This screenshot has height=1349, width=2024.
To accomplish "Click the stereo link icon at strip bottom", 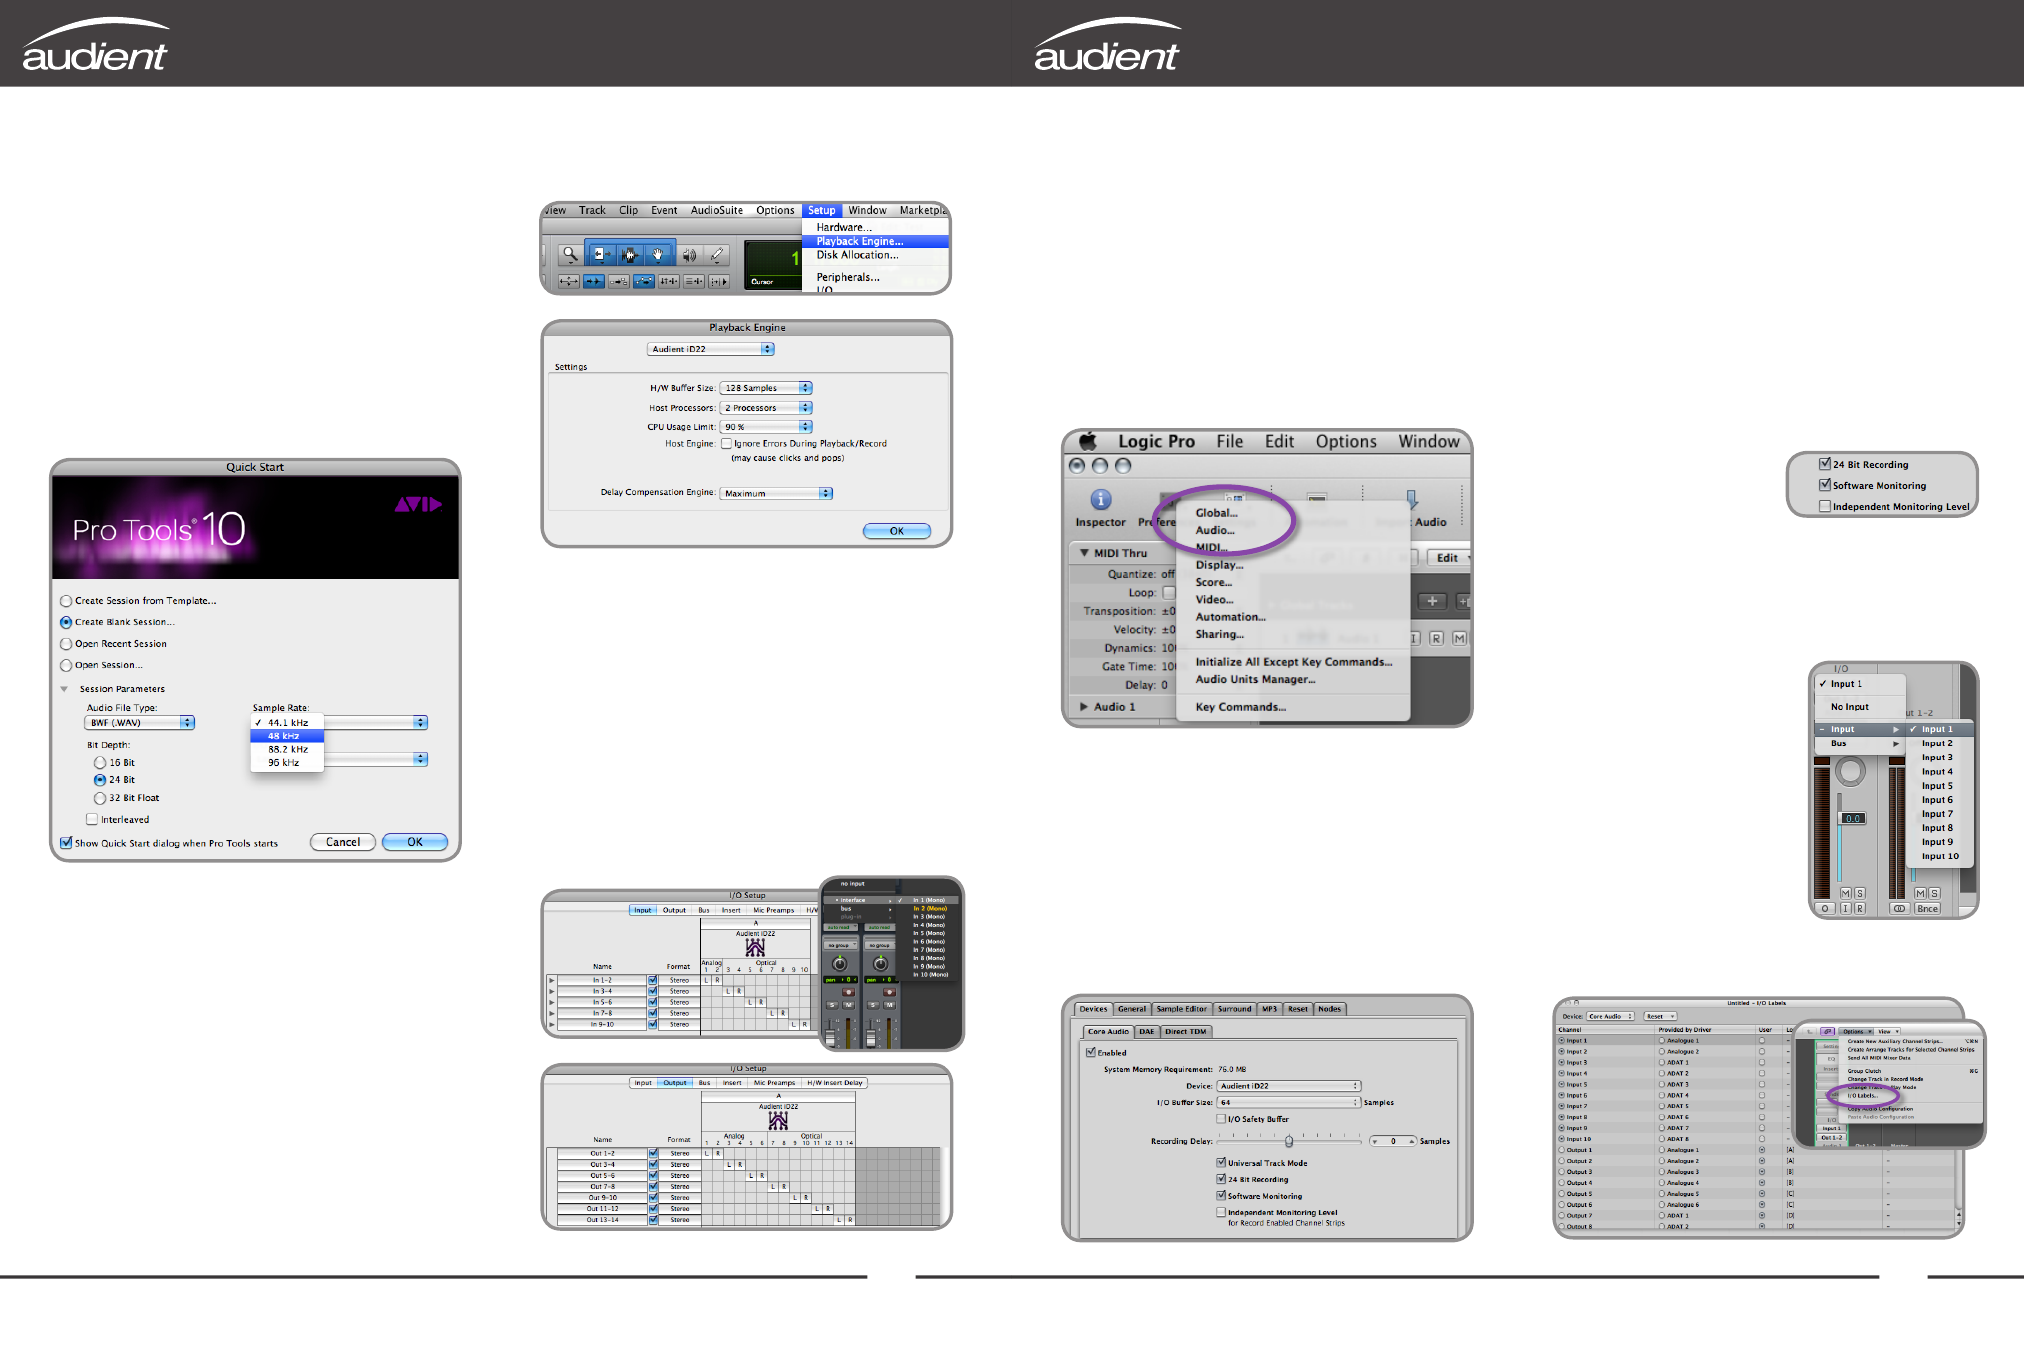I will (x=1899, y=909).
